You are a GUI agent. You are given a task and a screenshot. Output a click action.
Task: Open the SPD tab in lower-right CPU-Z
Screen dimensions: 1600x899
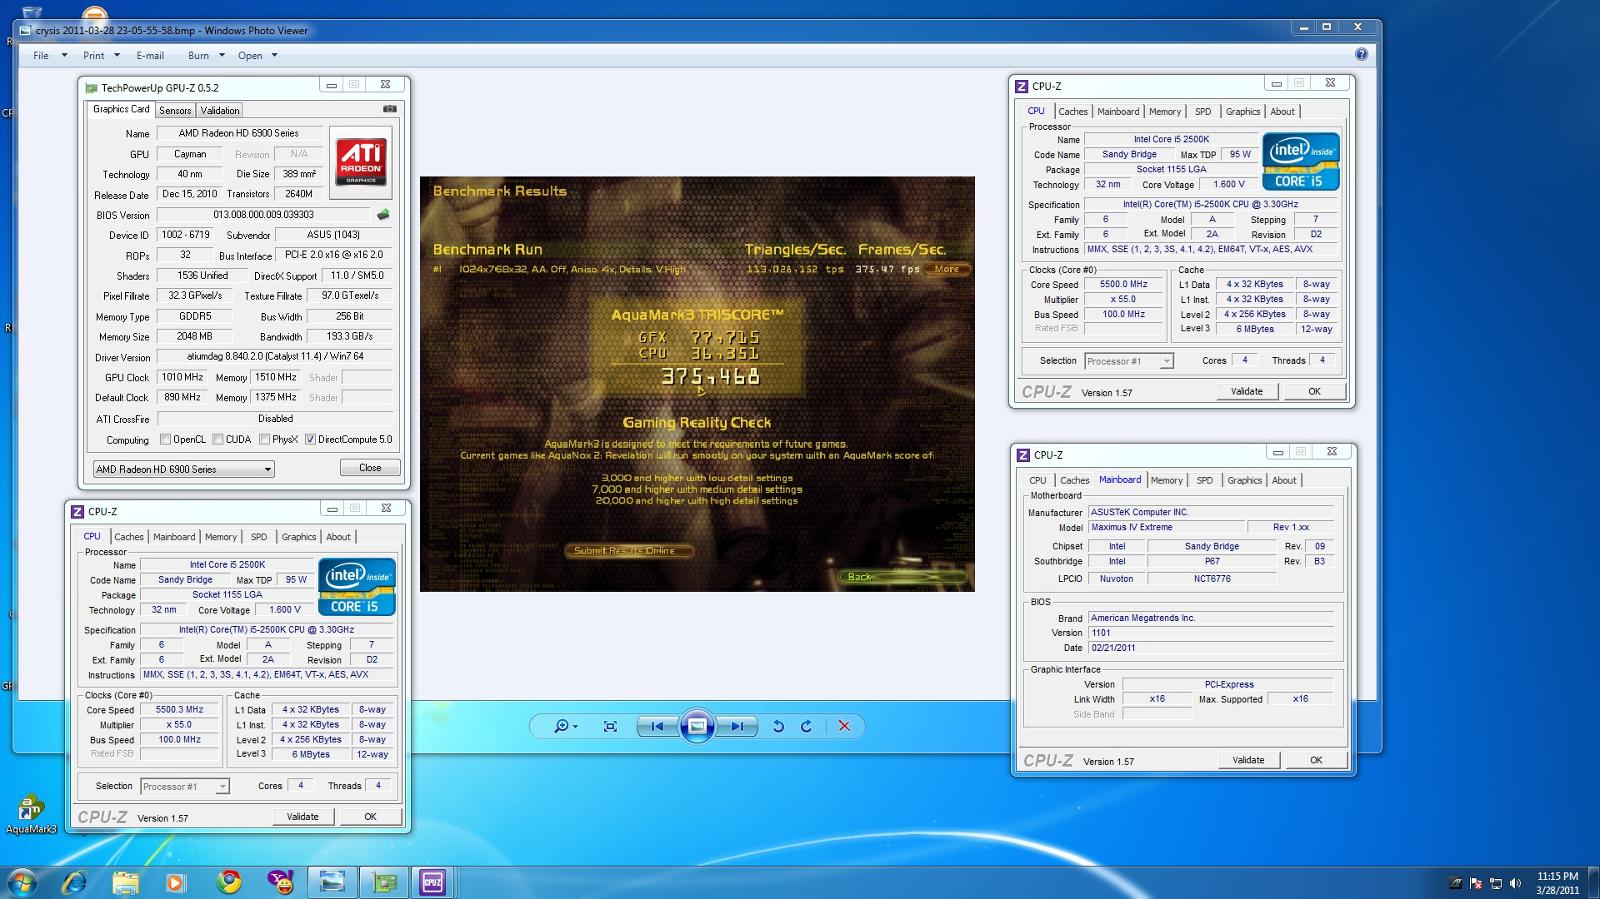point(1205,481)
